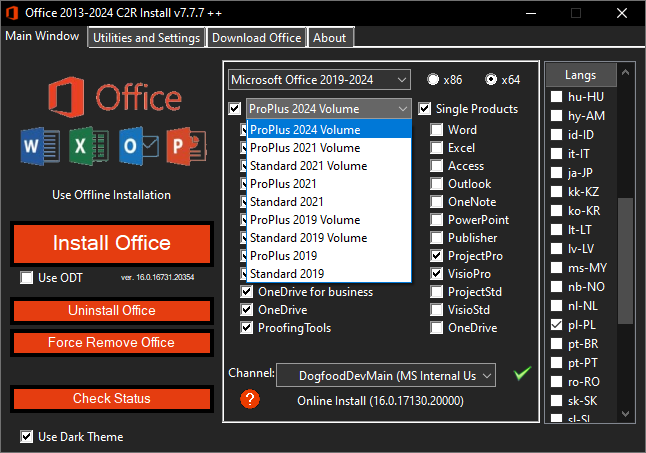Enable the Use ODT checkbox
The height and width of the screenshot is (453, 646).
(27, 278)
